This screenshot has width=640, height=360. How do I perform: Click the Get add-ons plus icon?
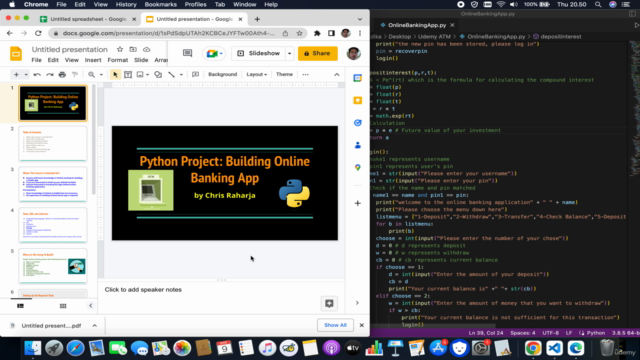358,203
